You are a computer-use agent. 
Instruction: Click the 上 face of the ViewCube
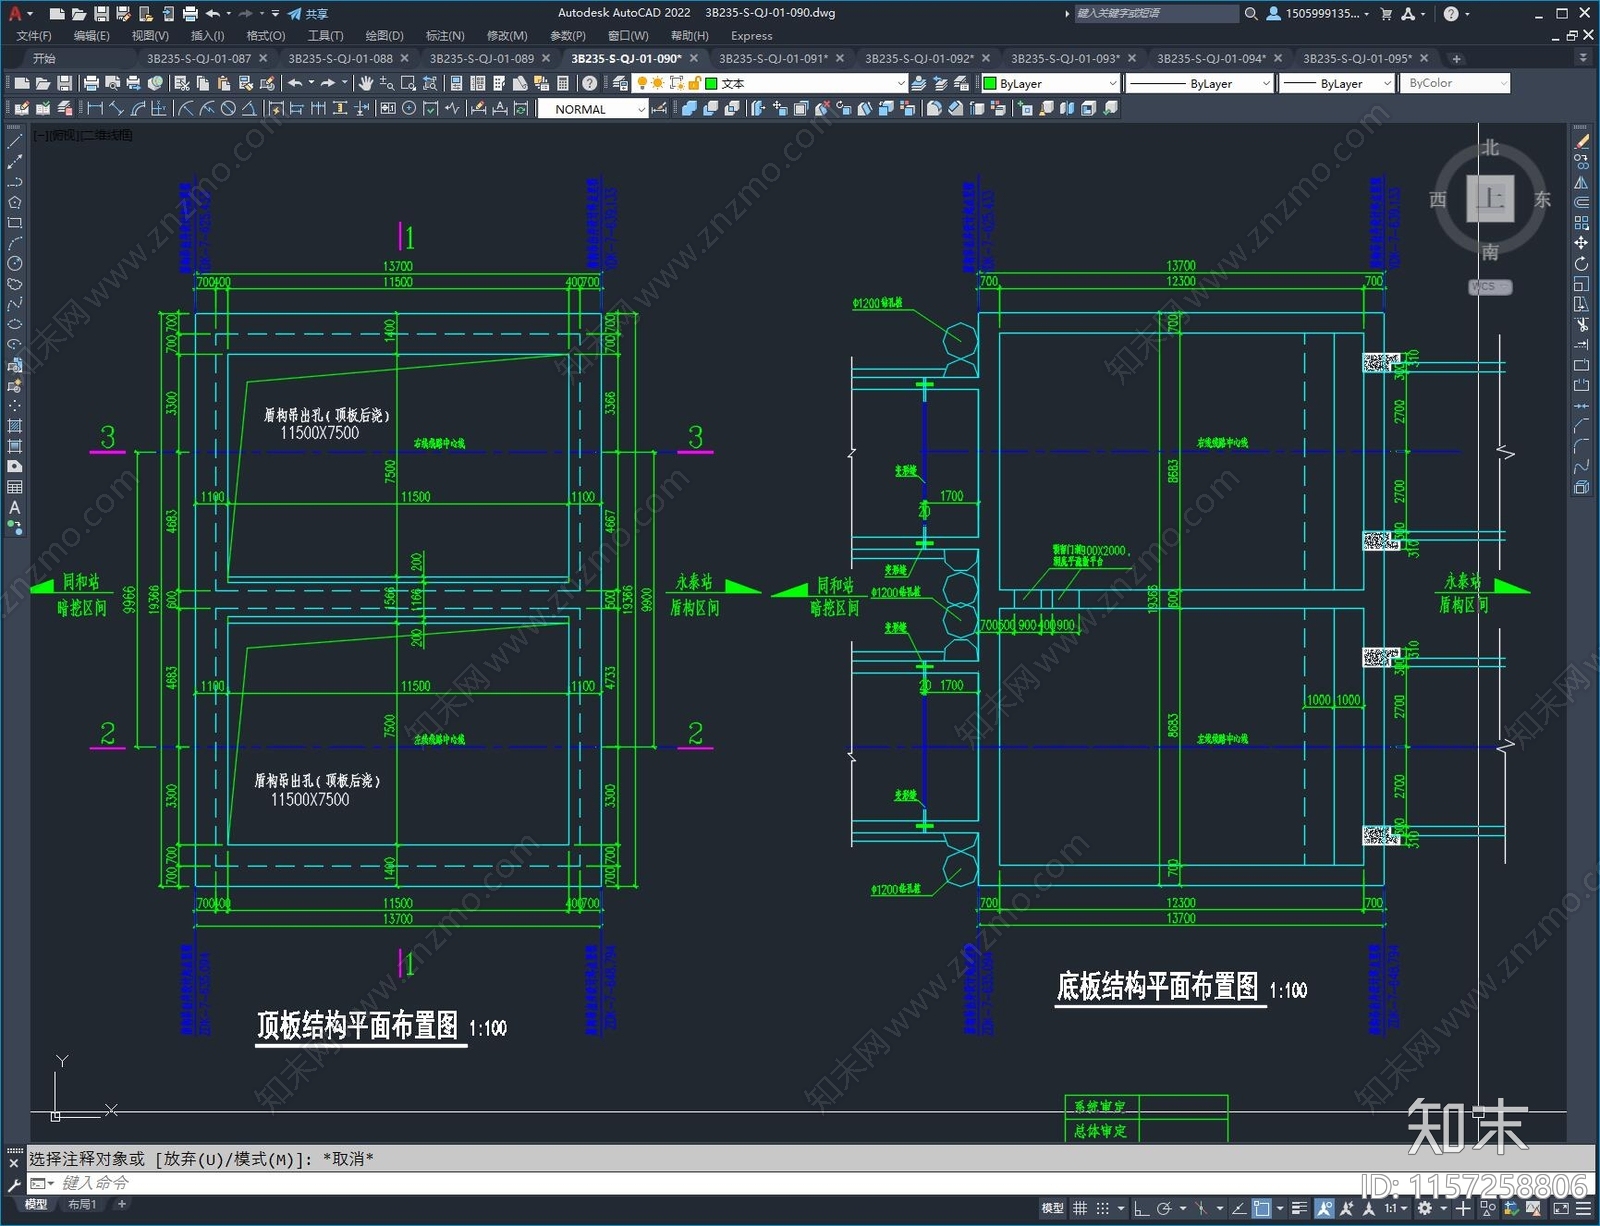tap(1490, 198)
